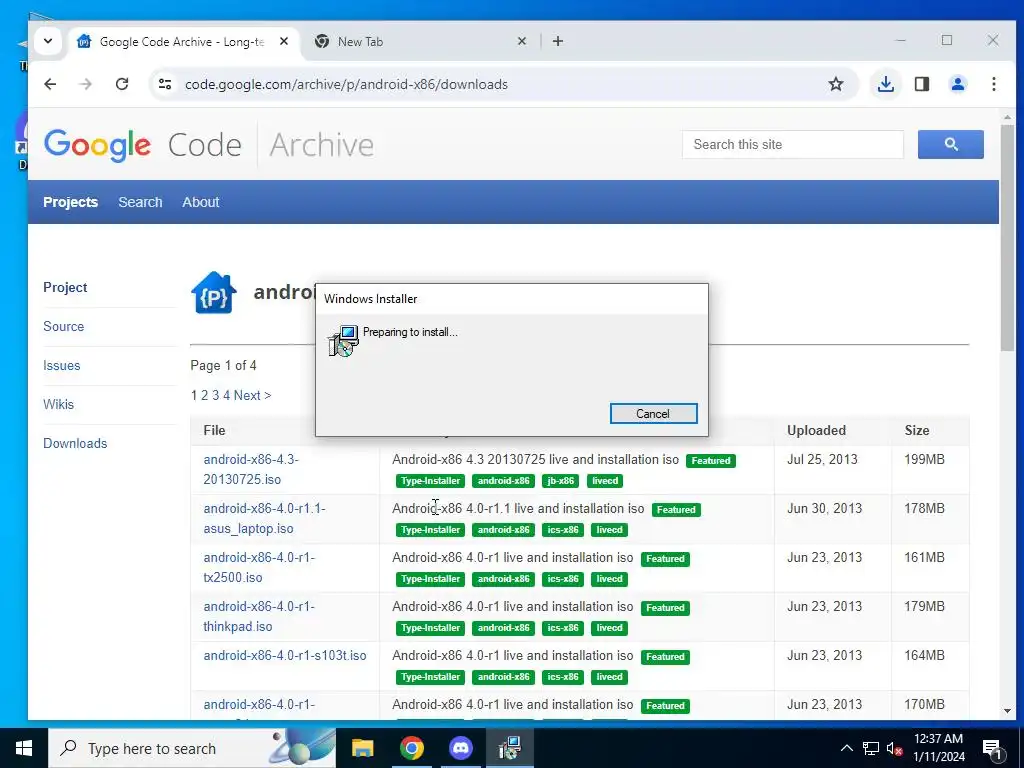1024x768 pixels.
Task: Open Downloads in the sidebar
Action: click(75, 443)
